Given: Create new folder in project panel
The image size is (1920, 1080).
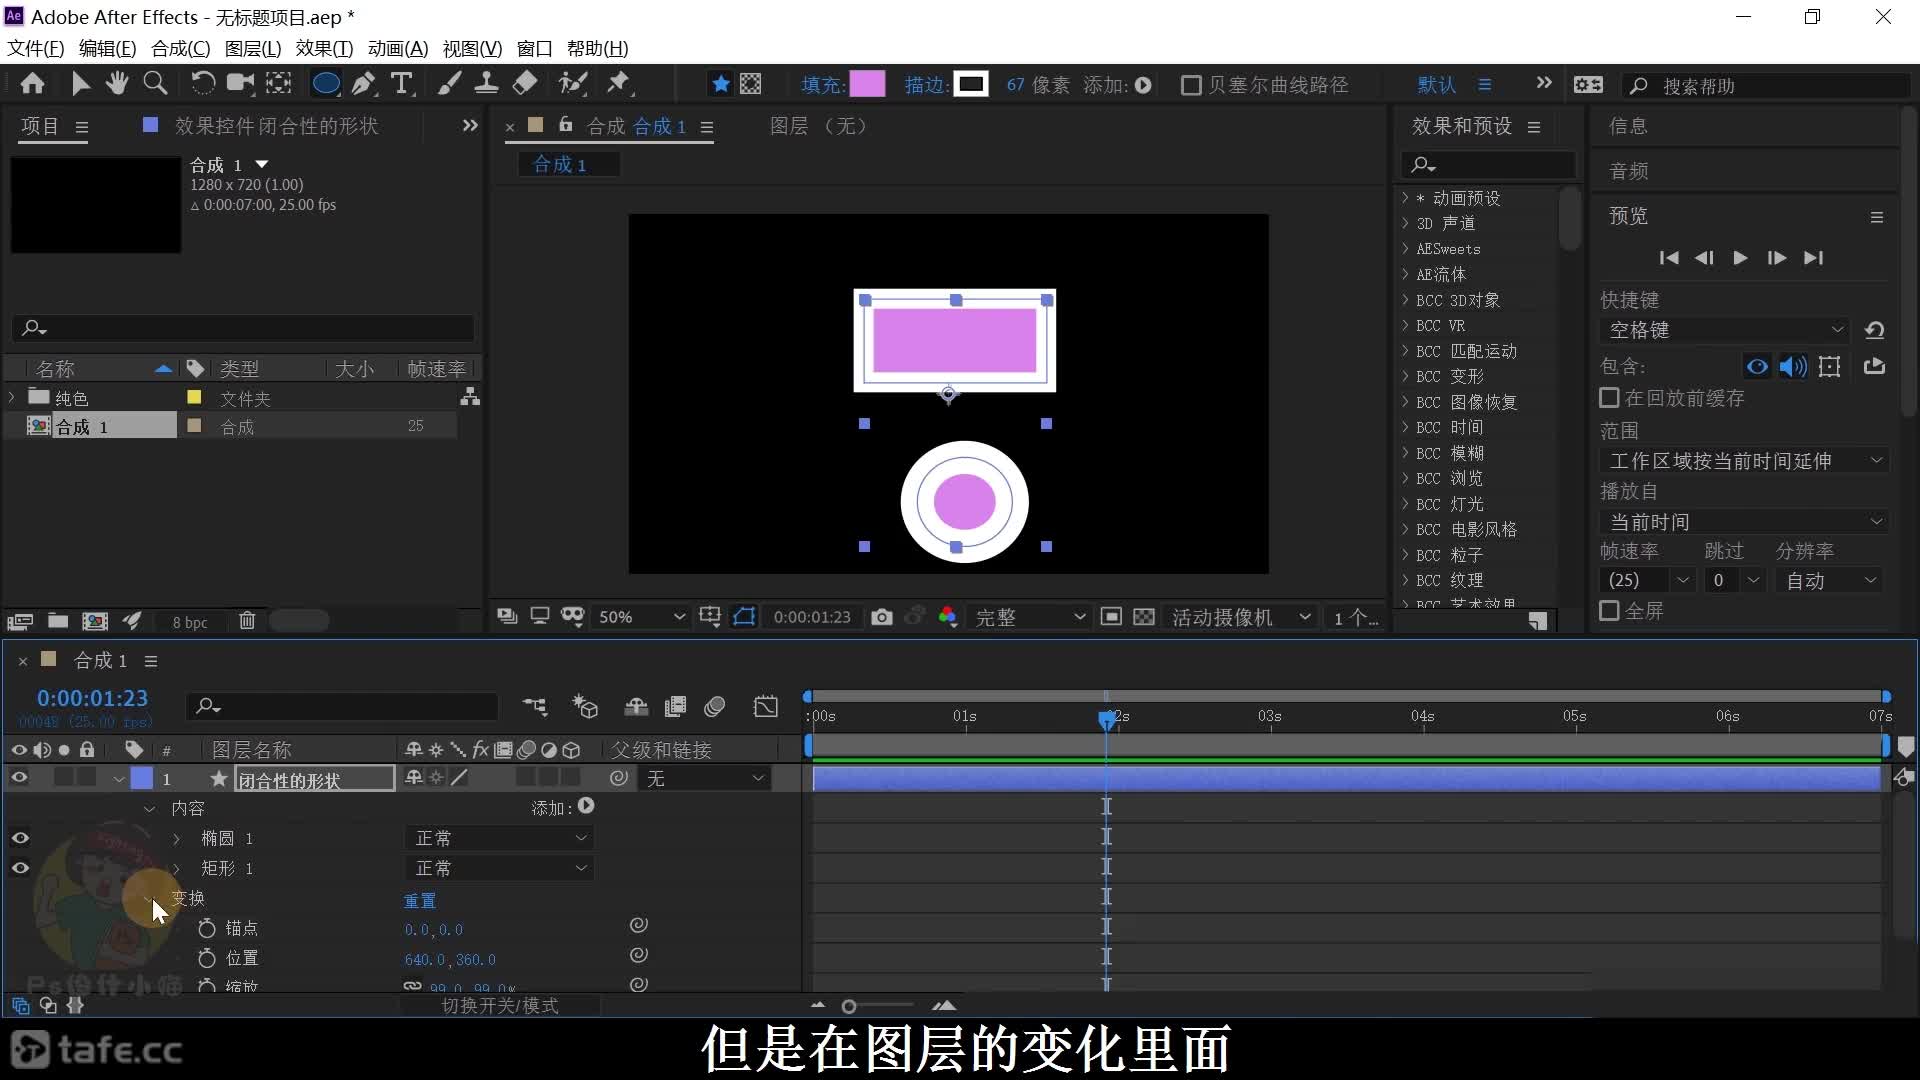Looking at the screenshot, I should click(x=58, y=621).
